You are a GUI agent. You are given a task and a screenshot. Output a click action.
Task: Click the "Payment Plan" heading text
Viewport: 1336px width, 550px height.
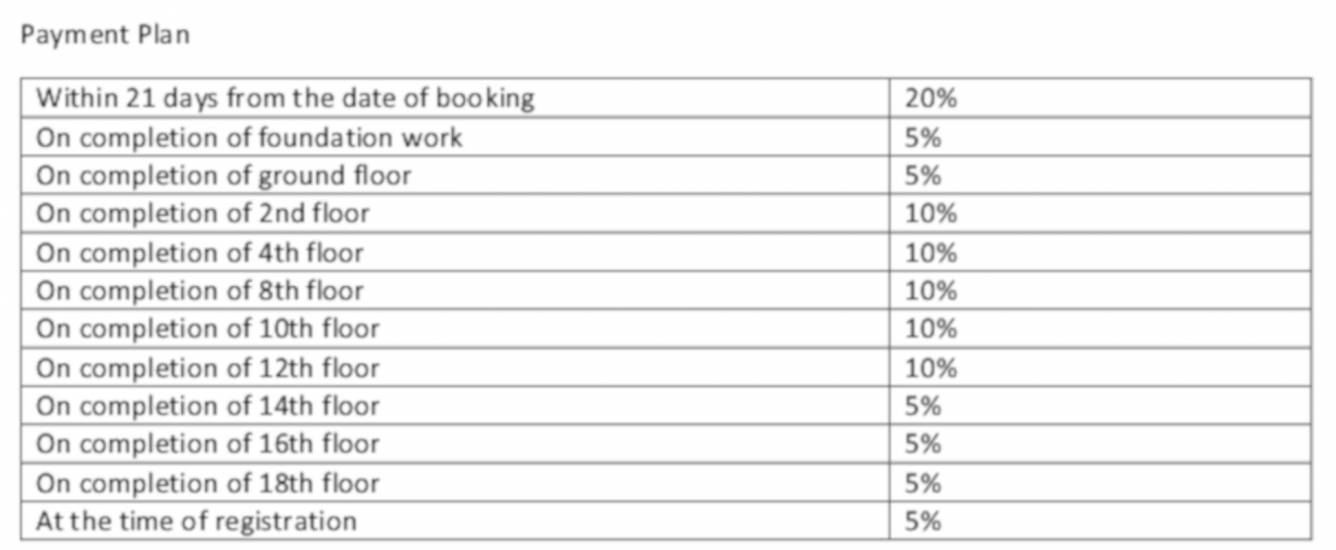click(x=105, y=35)
